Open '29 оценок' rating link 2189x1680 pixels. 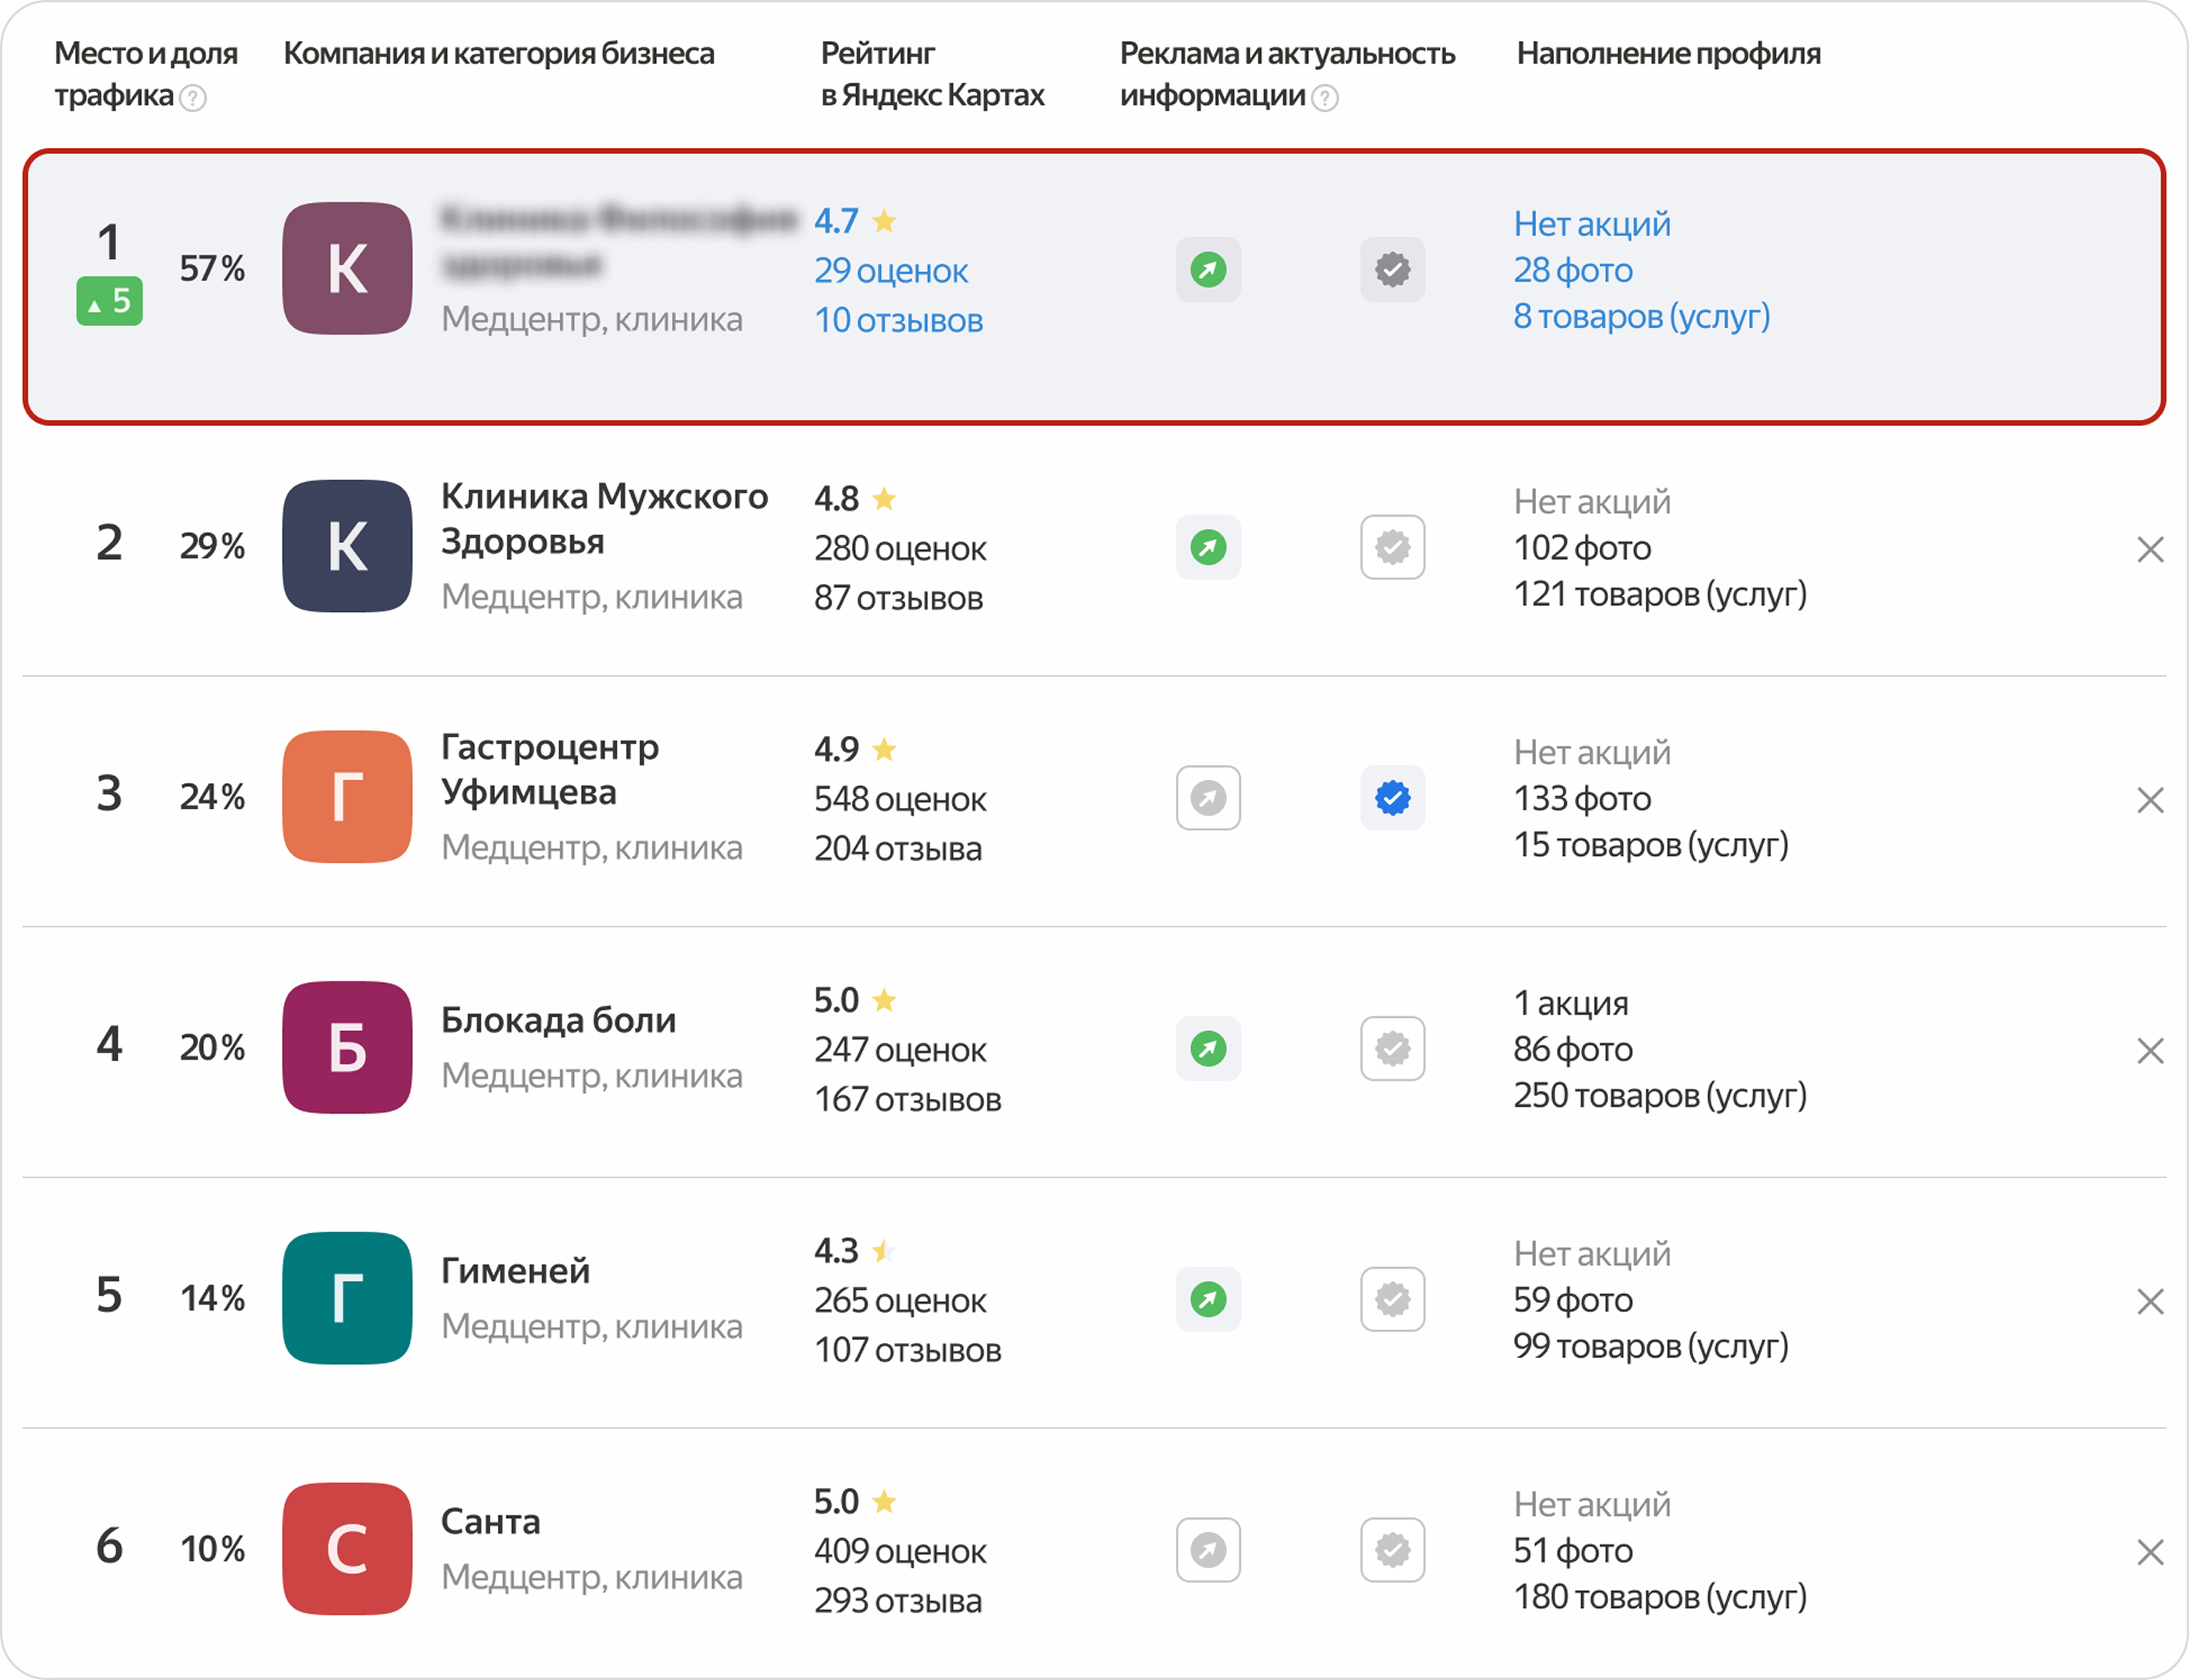click(x=890, y=271)
